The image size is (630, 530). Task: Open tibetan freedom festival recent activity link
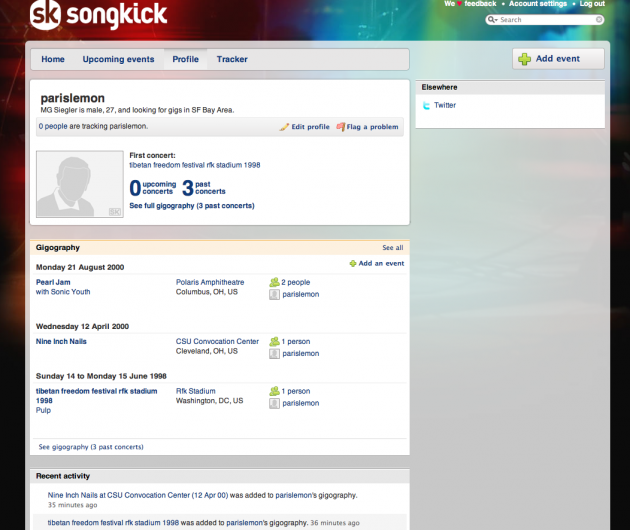pos(113,523)
